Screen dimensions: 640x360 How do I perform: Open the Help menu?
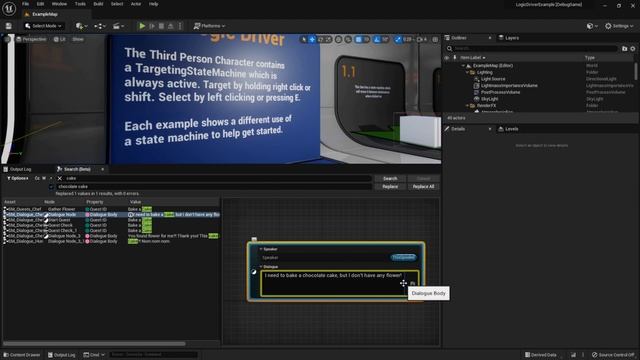pyautogui.click(x=153, y=4)
